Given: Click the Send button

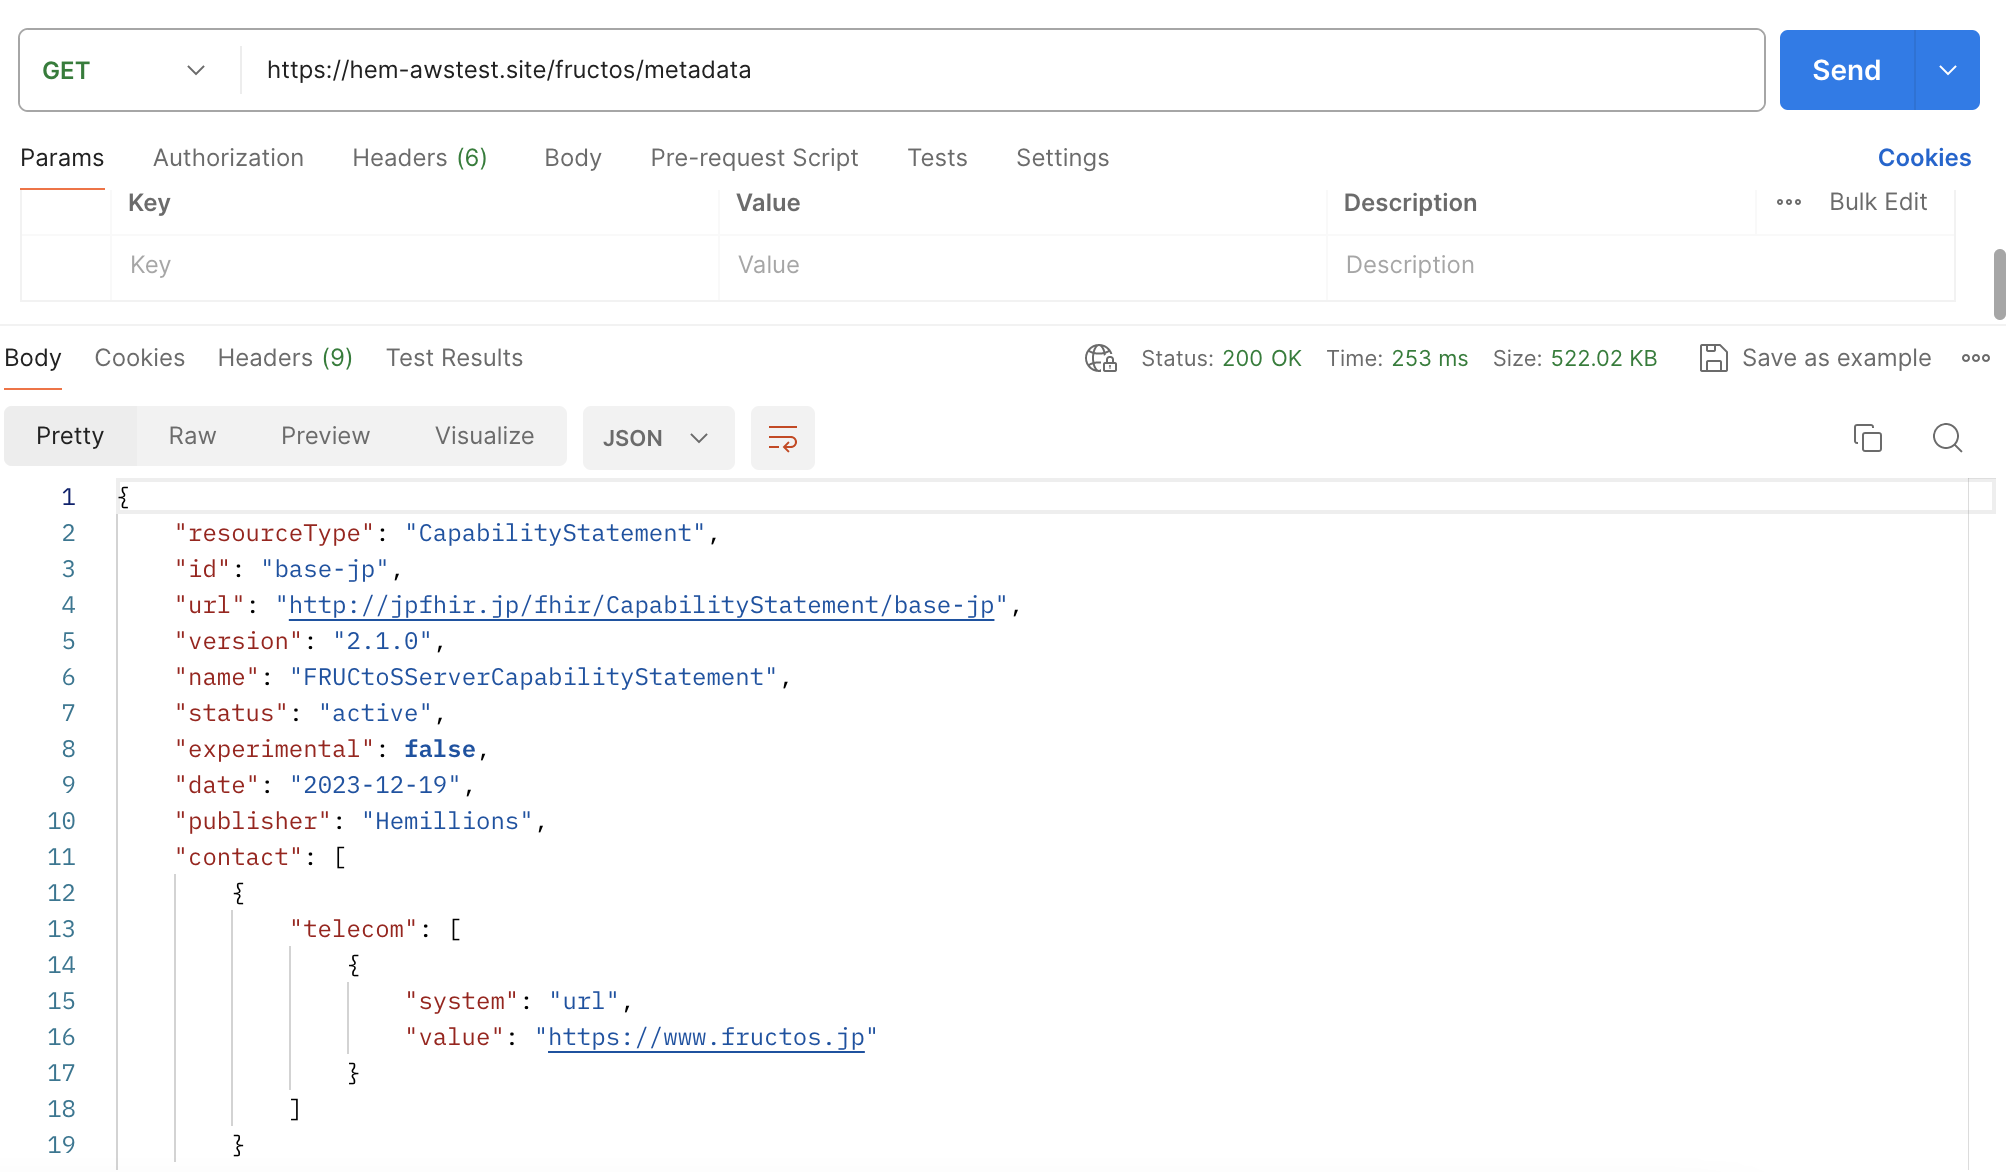Looking at the screenshot, I should coord(1846,68).
